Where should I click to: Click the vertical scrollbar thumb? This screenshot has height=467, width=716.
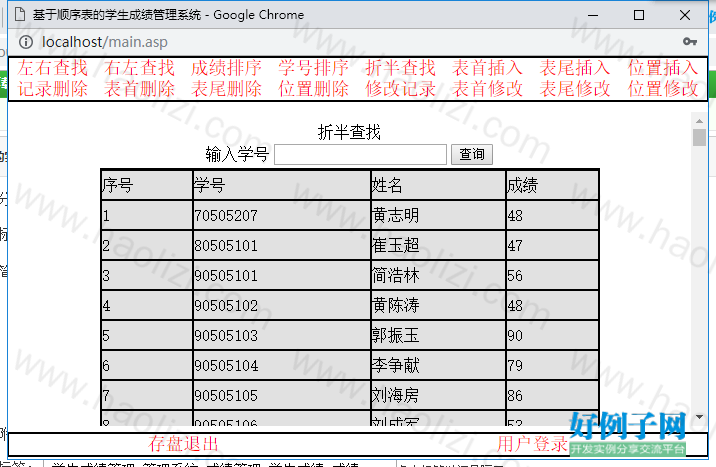point(699,137)
